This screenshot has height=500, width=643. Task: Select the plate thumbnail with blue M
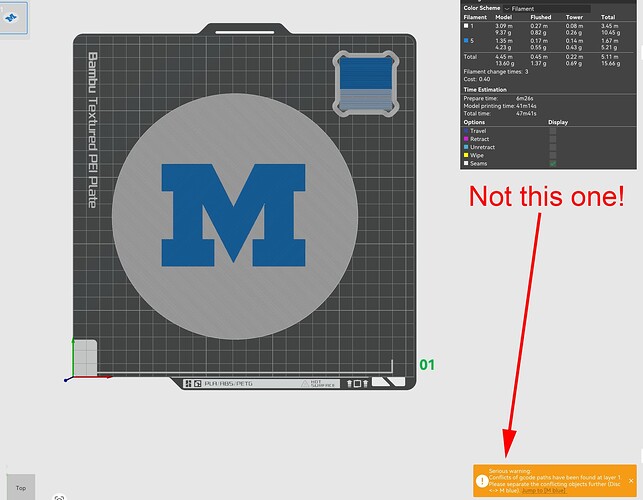(13, 18)
